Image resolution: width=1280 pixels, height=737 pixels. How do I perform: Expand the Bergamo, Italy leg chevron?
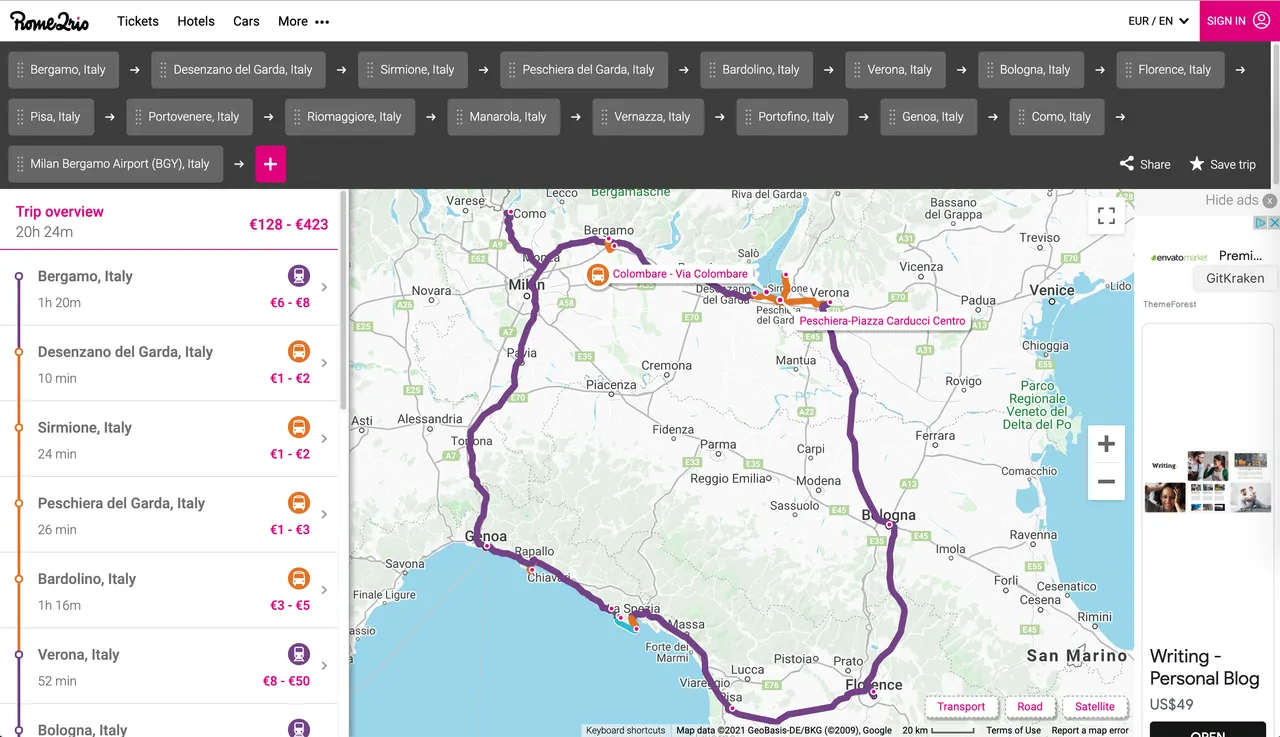(324, 288)
